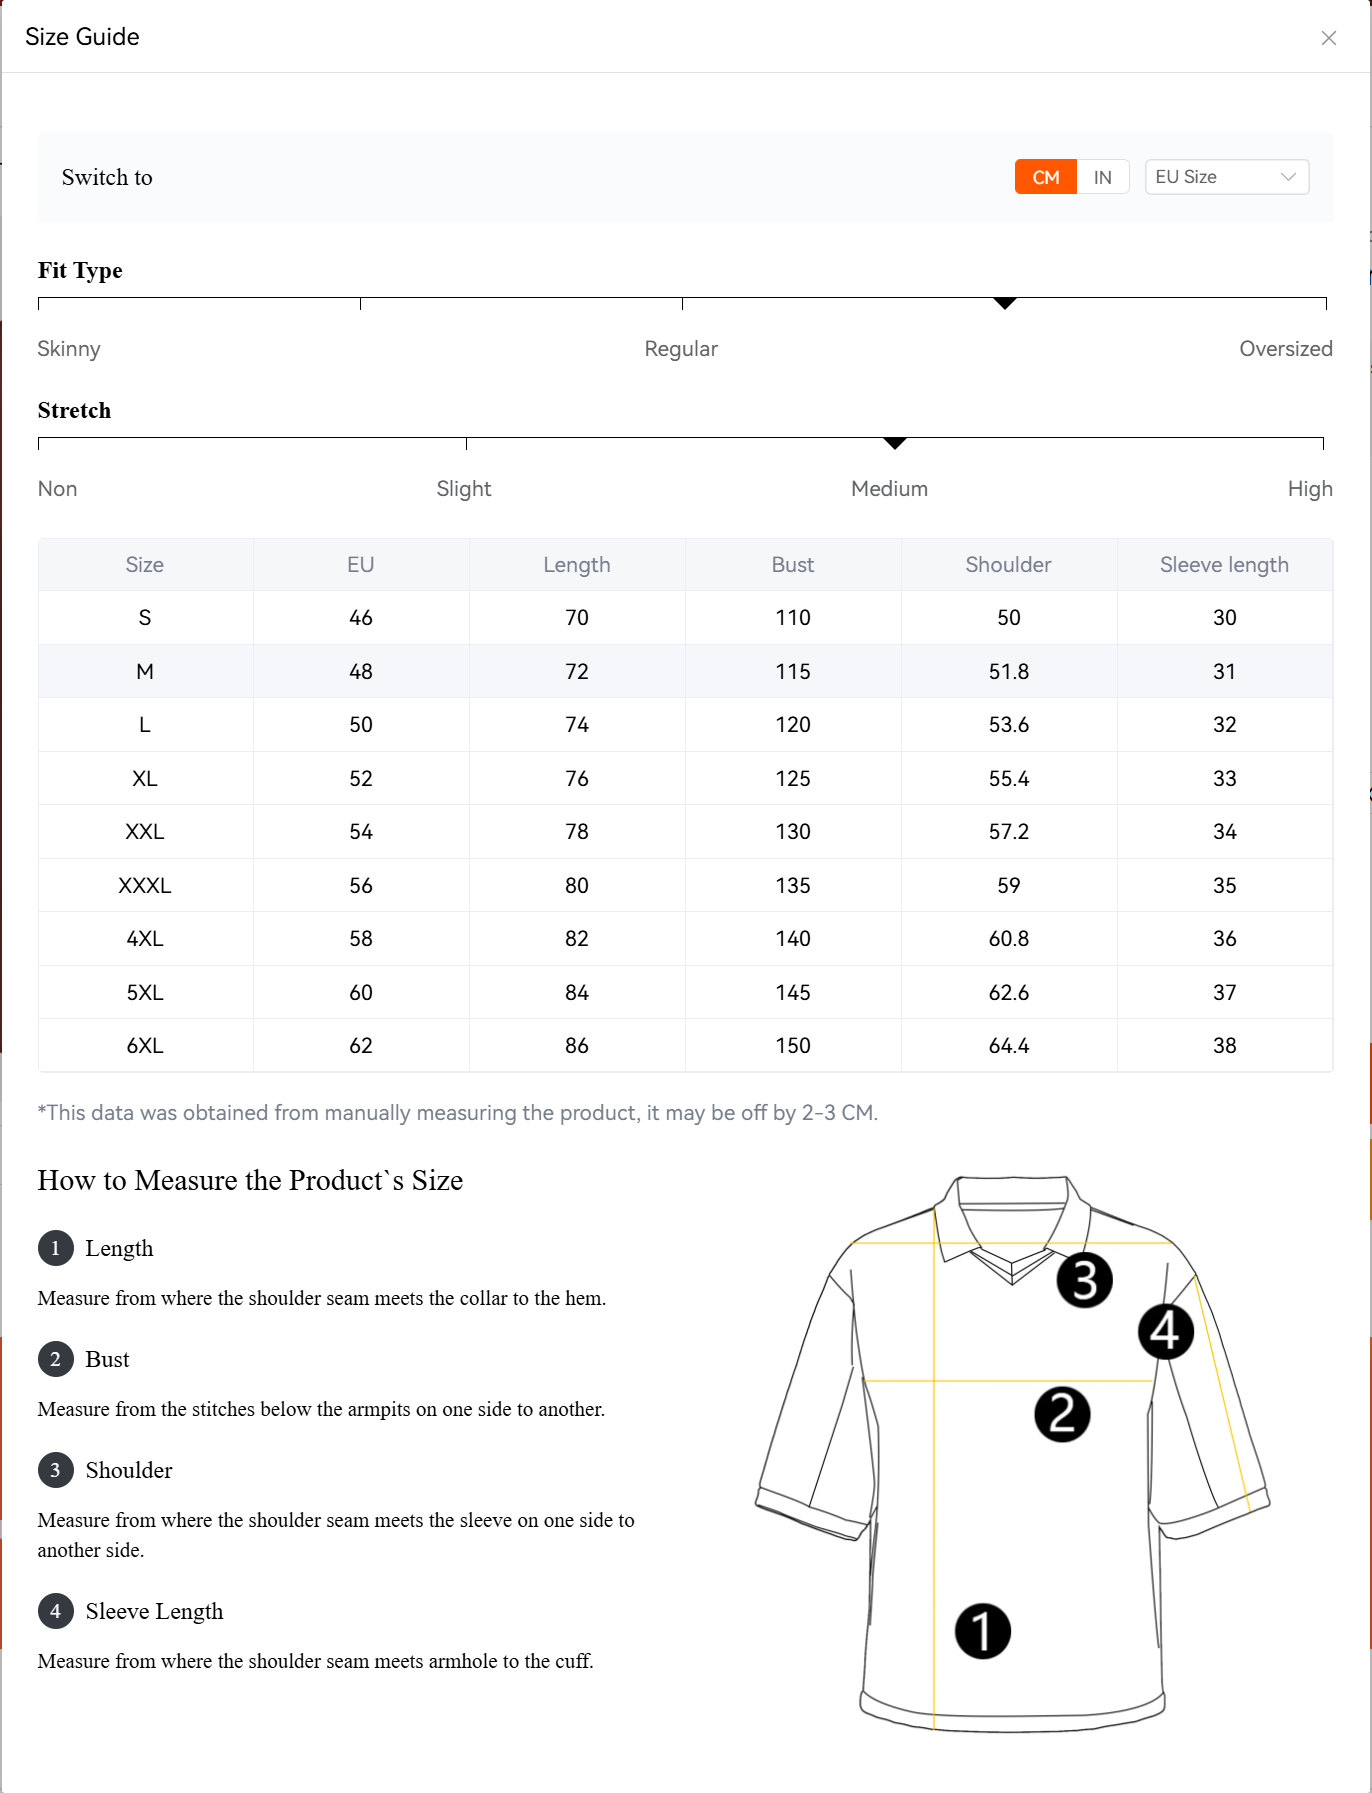This screenshot has width=1372, height=1793.
Task: Open the EU Size dropdown
Action: pyautogui.click(x=1225, y=177)
